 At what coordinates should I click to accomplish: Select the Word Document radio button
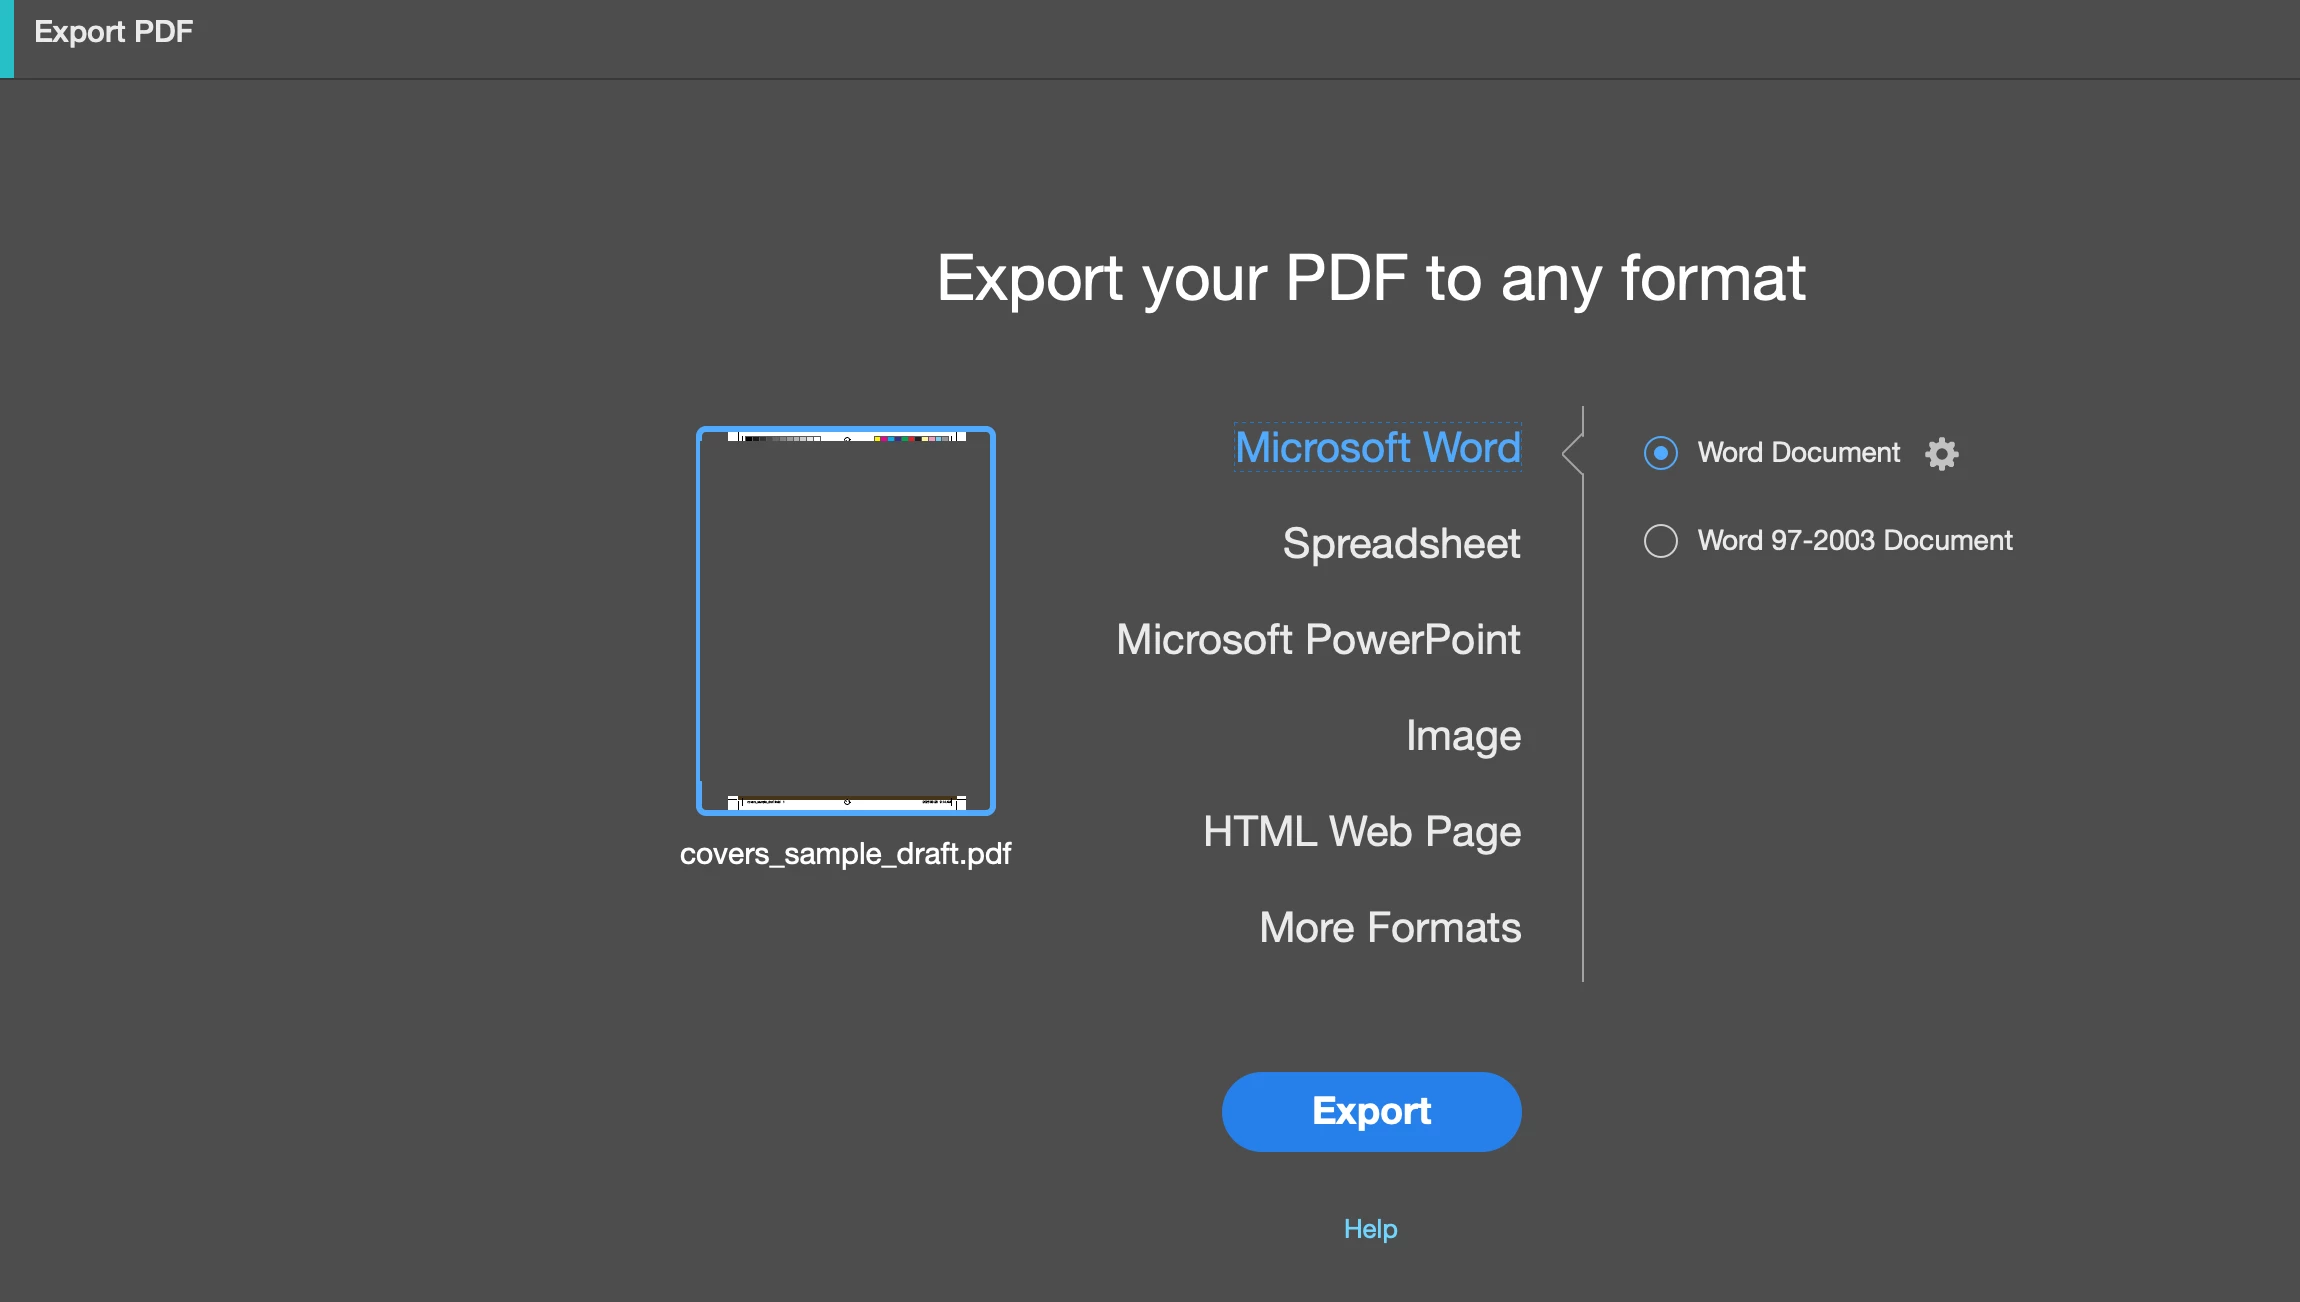click(x=1660, y=453)
